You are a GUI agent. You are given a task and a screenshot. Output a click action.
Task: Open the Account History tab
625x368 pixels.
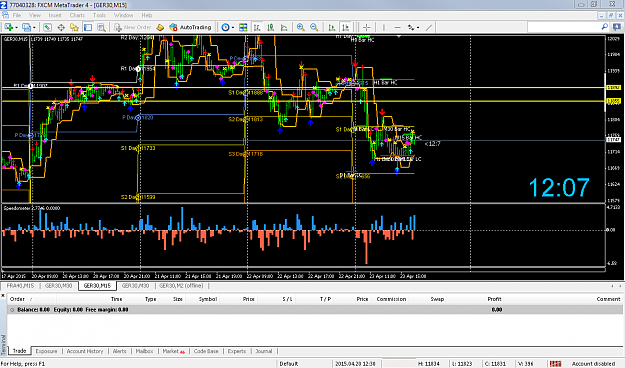85,351
